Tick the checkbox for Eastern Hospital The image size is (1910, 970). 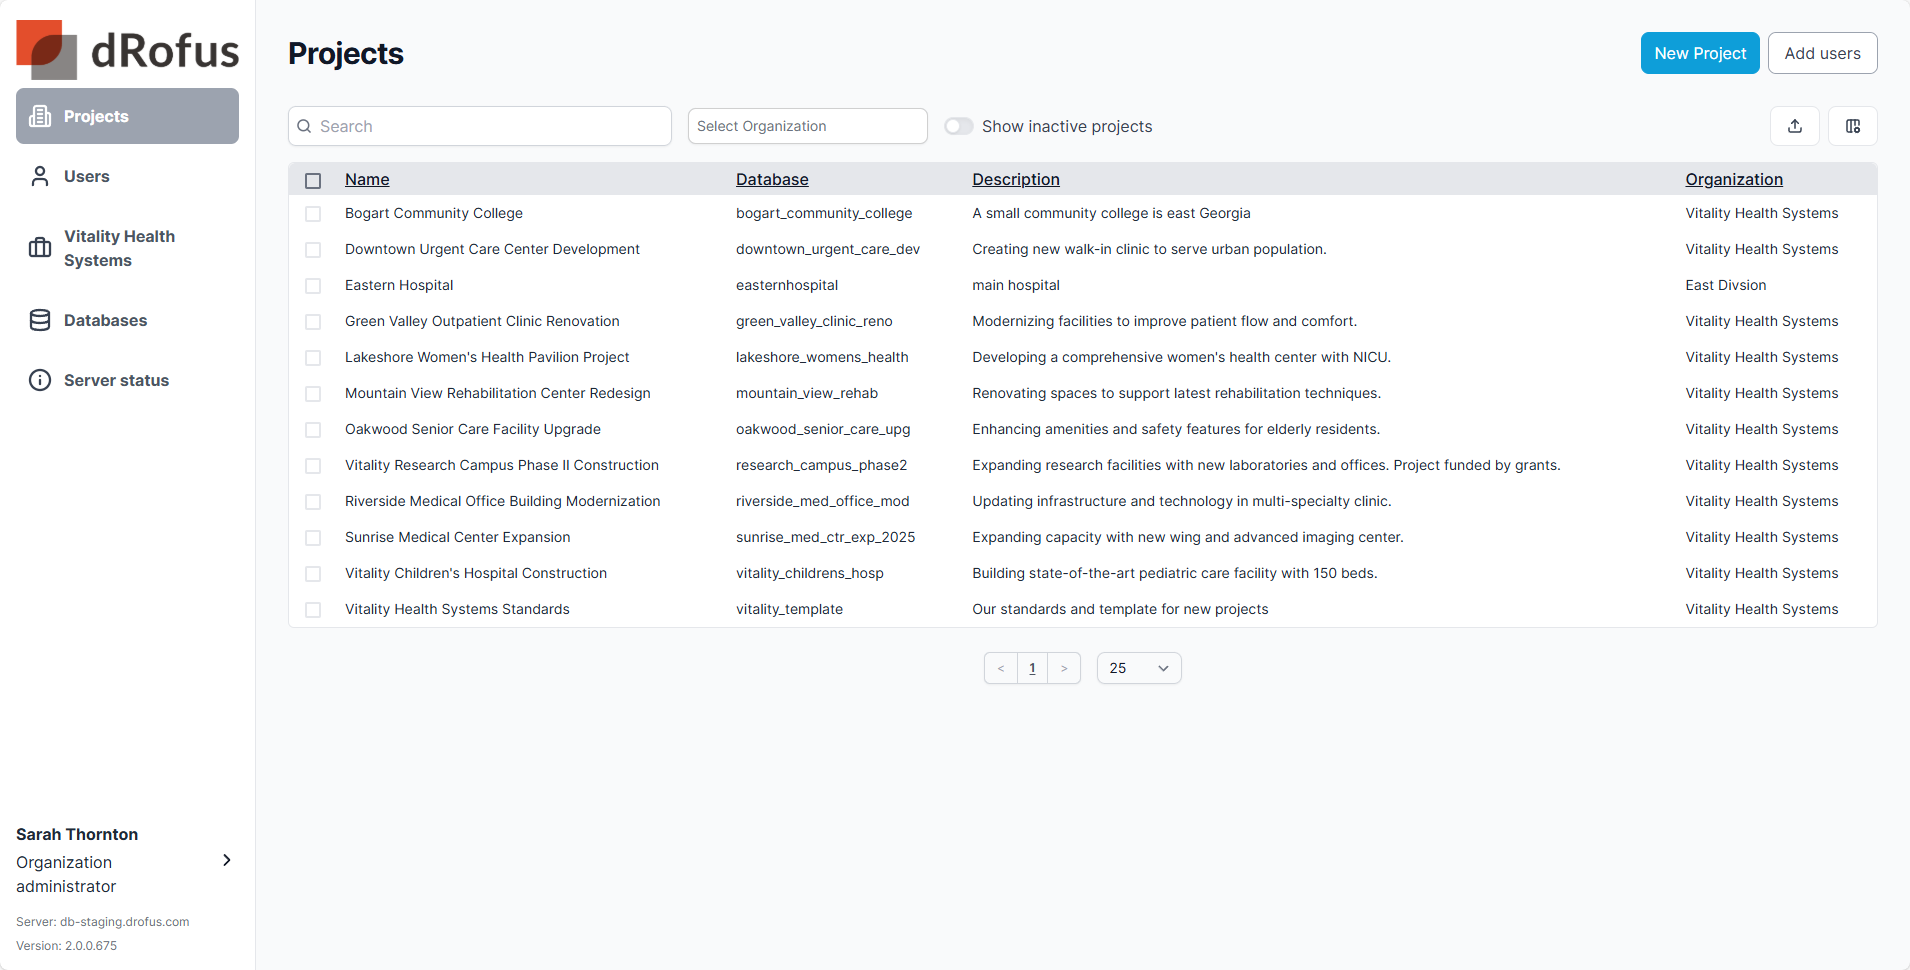(x=313, y=286)
